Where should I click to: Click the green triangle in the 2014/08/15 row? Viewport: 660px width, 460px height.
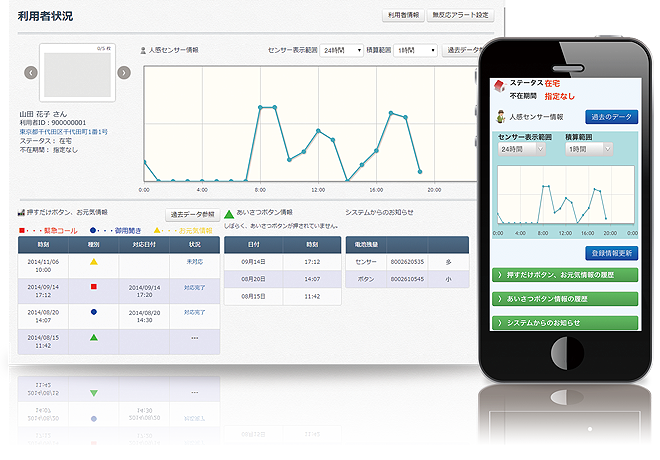94,338
